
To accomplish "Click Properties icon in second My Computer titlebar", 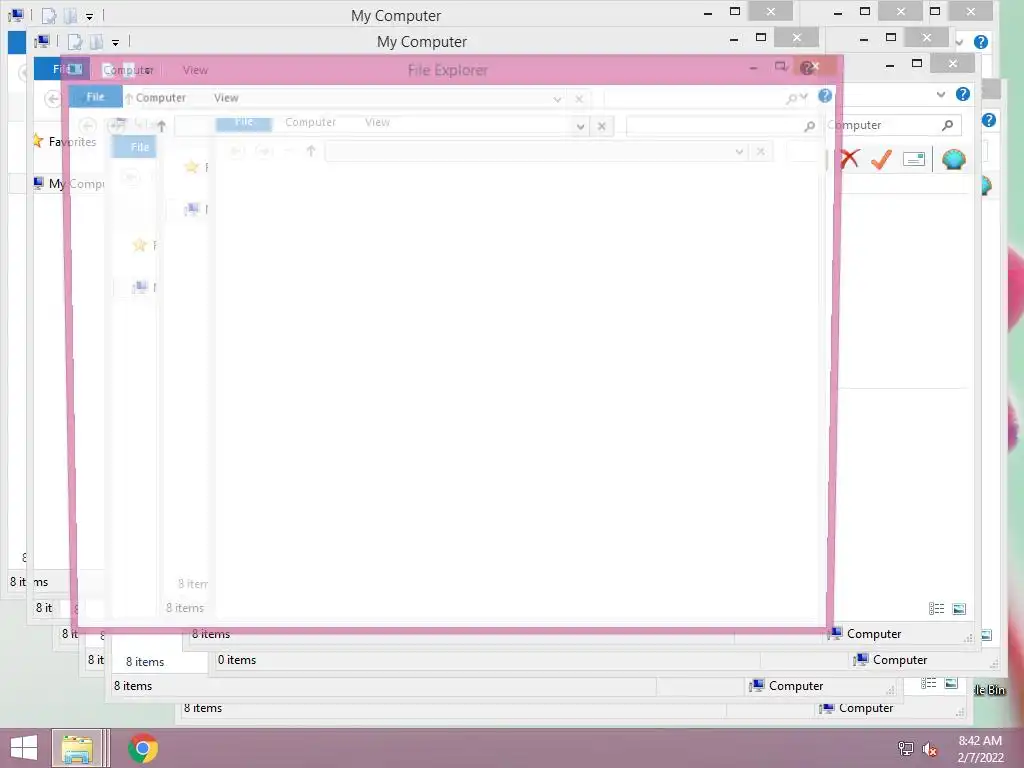I will (75, 42).
